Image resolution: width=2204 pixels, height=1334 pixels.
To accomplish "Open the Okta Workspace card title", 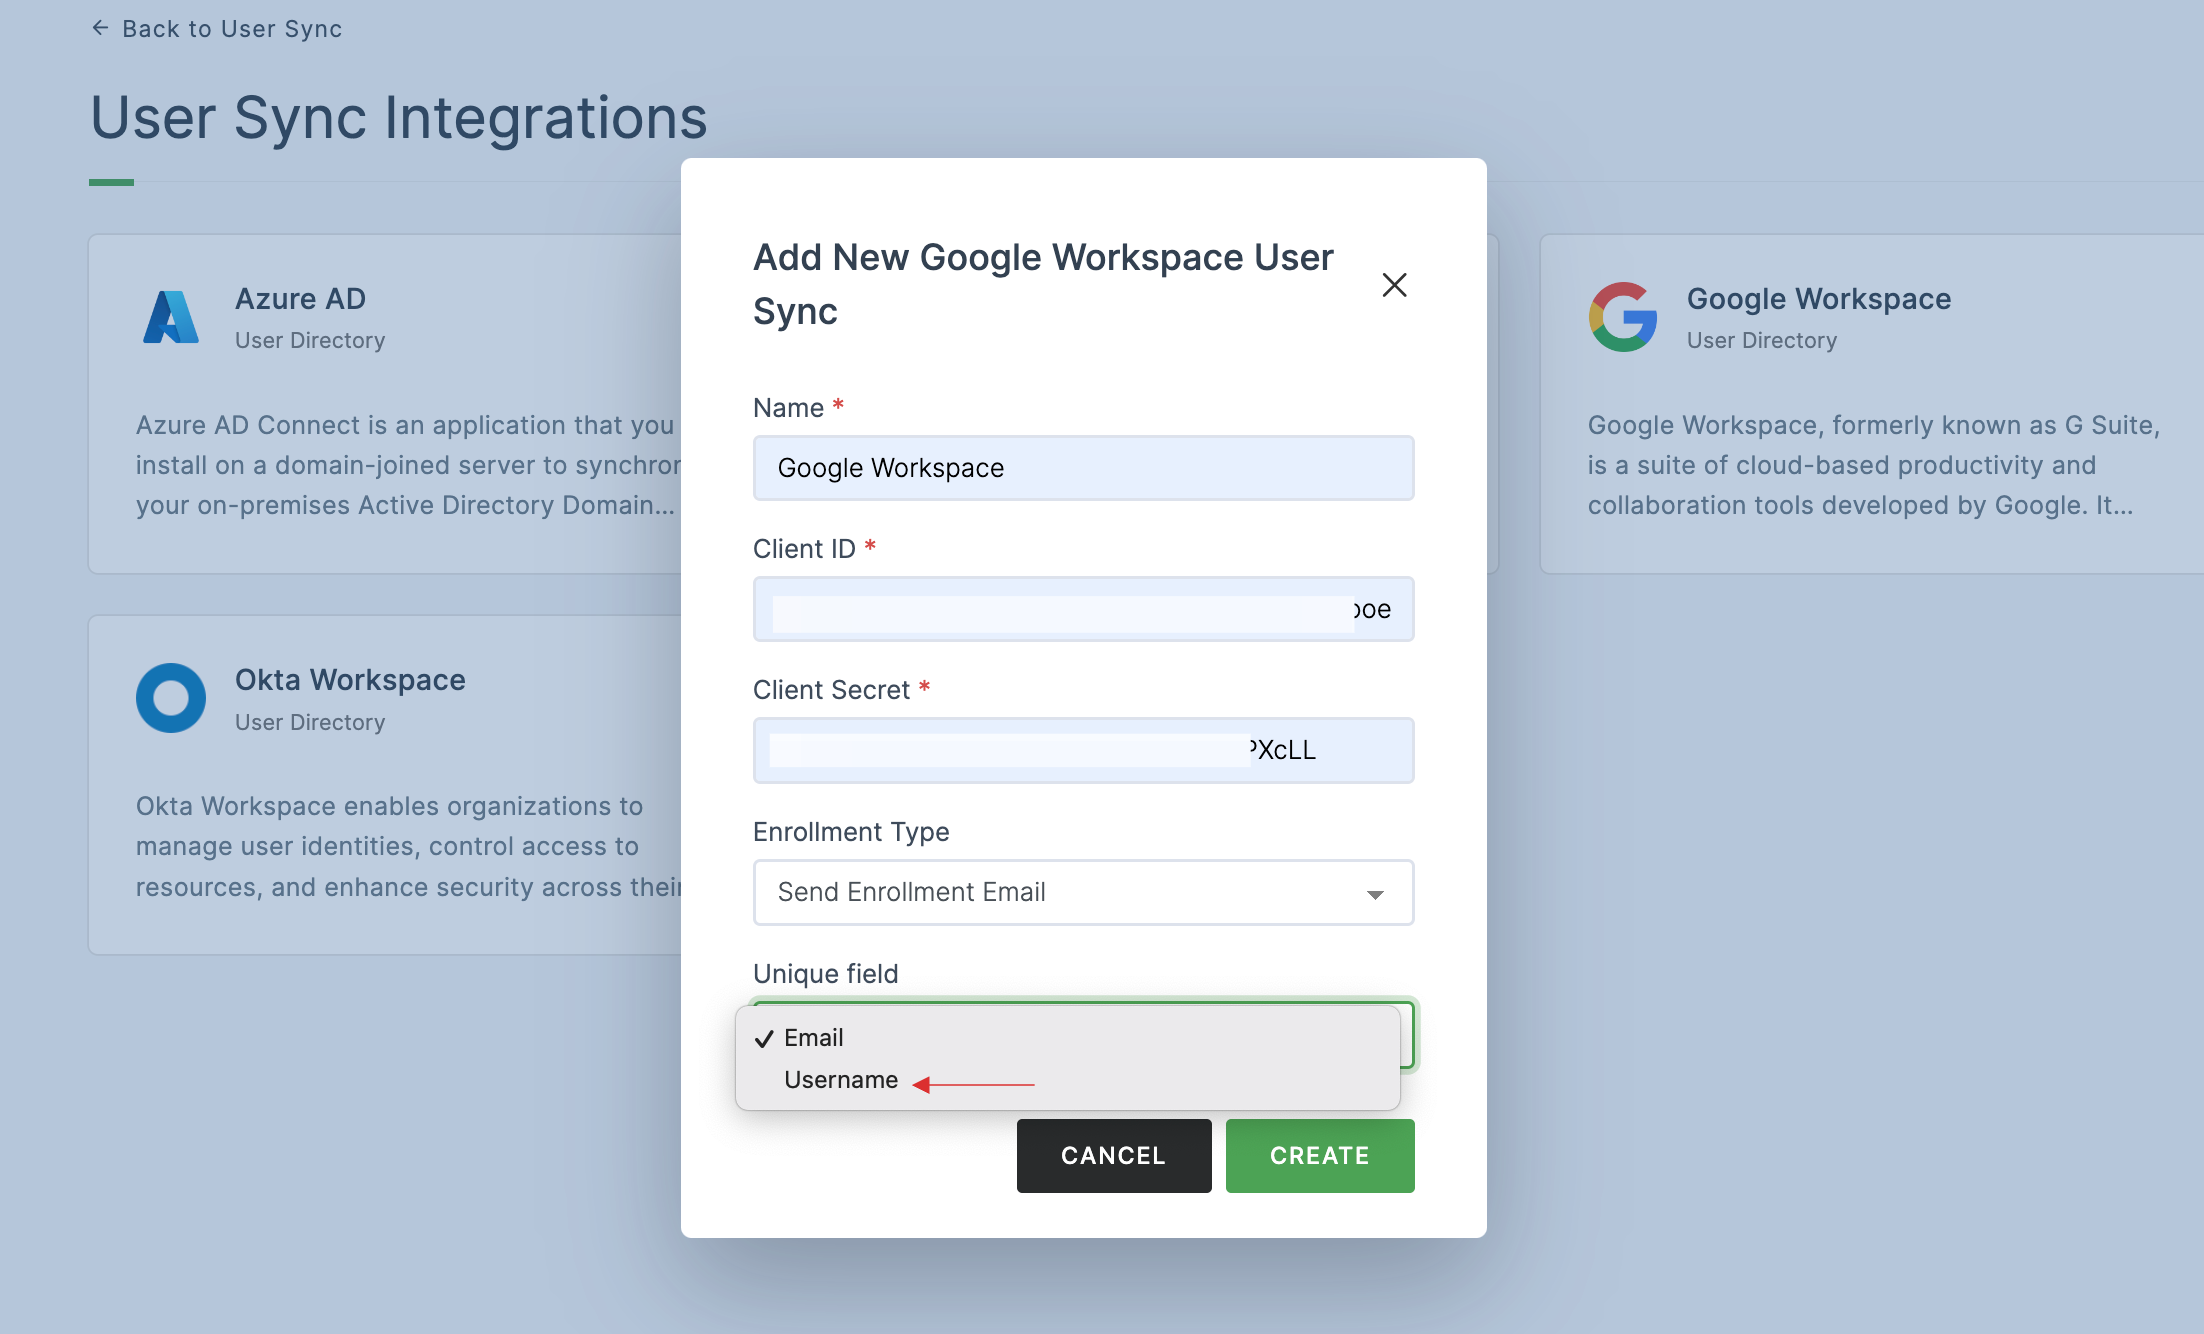I will point(350,680).
